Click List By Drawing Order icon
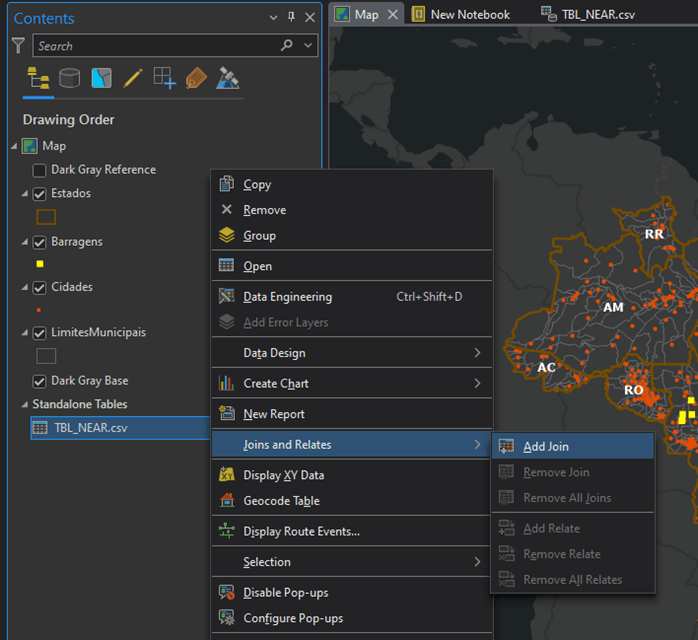This screenshot has height=640, width=698. [38, 79]
